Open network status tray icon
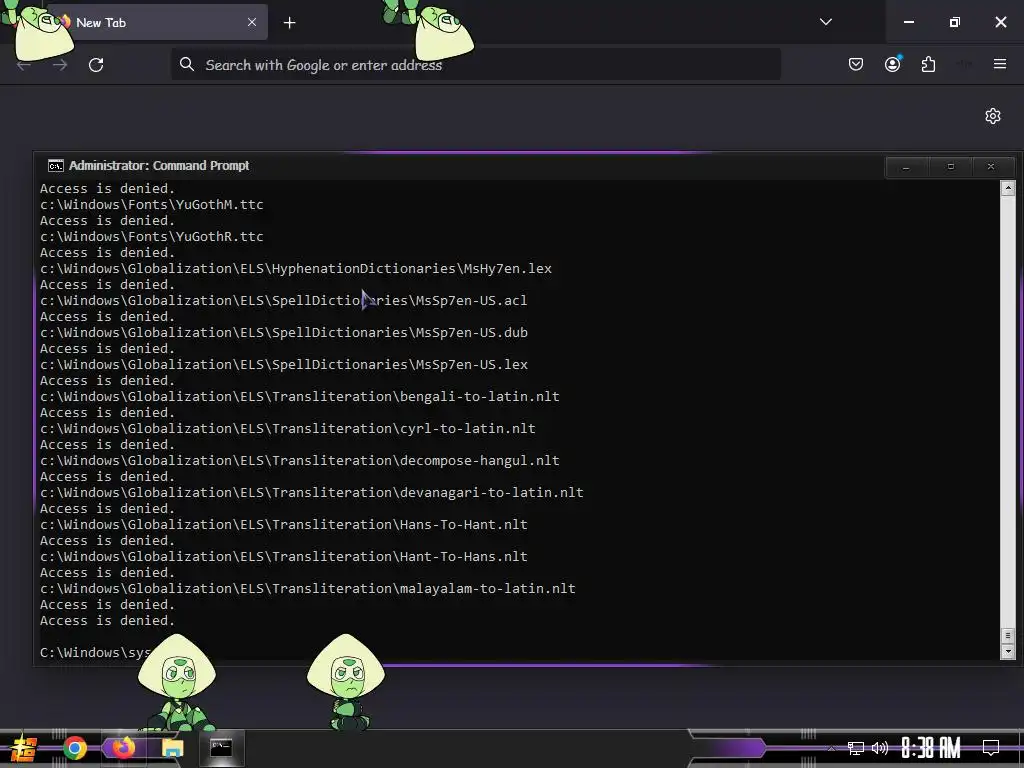Viewport: 1024px width, 768px height. pos(856,748)
